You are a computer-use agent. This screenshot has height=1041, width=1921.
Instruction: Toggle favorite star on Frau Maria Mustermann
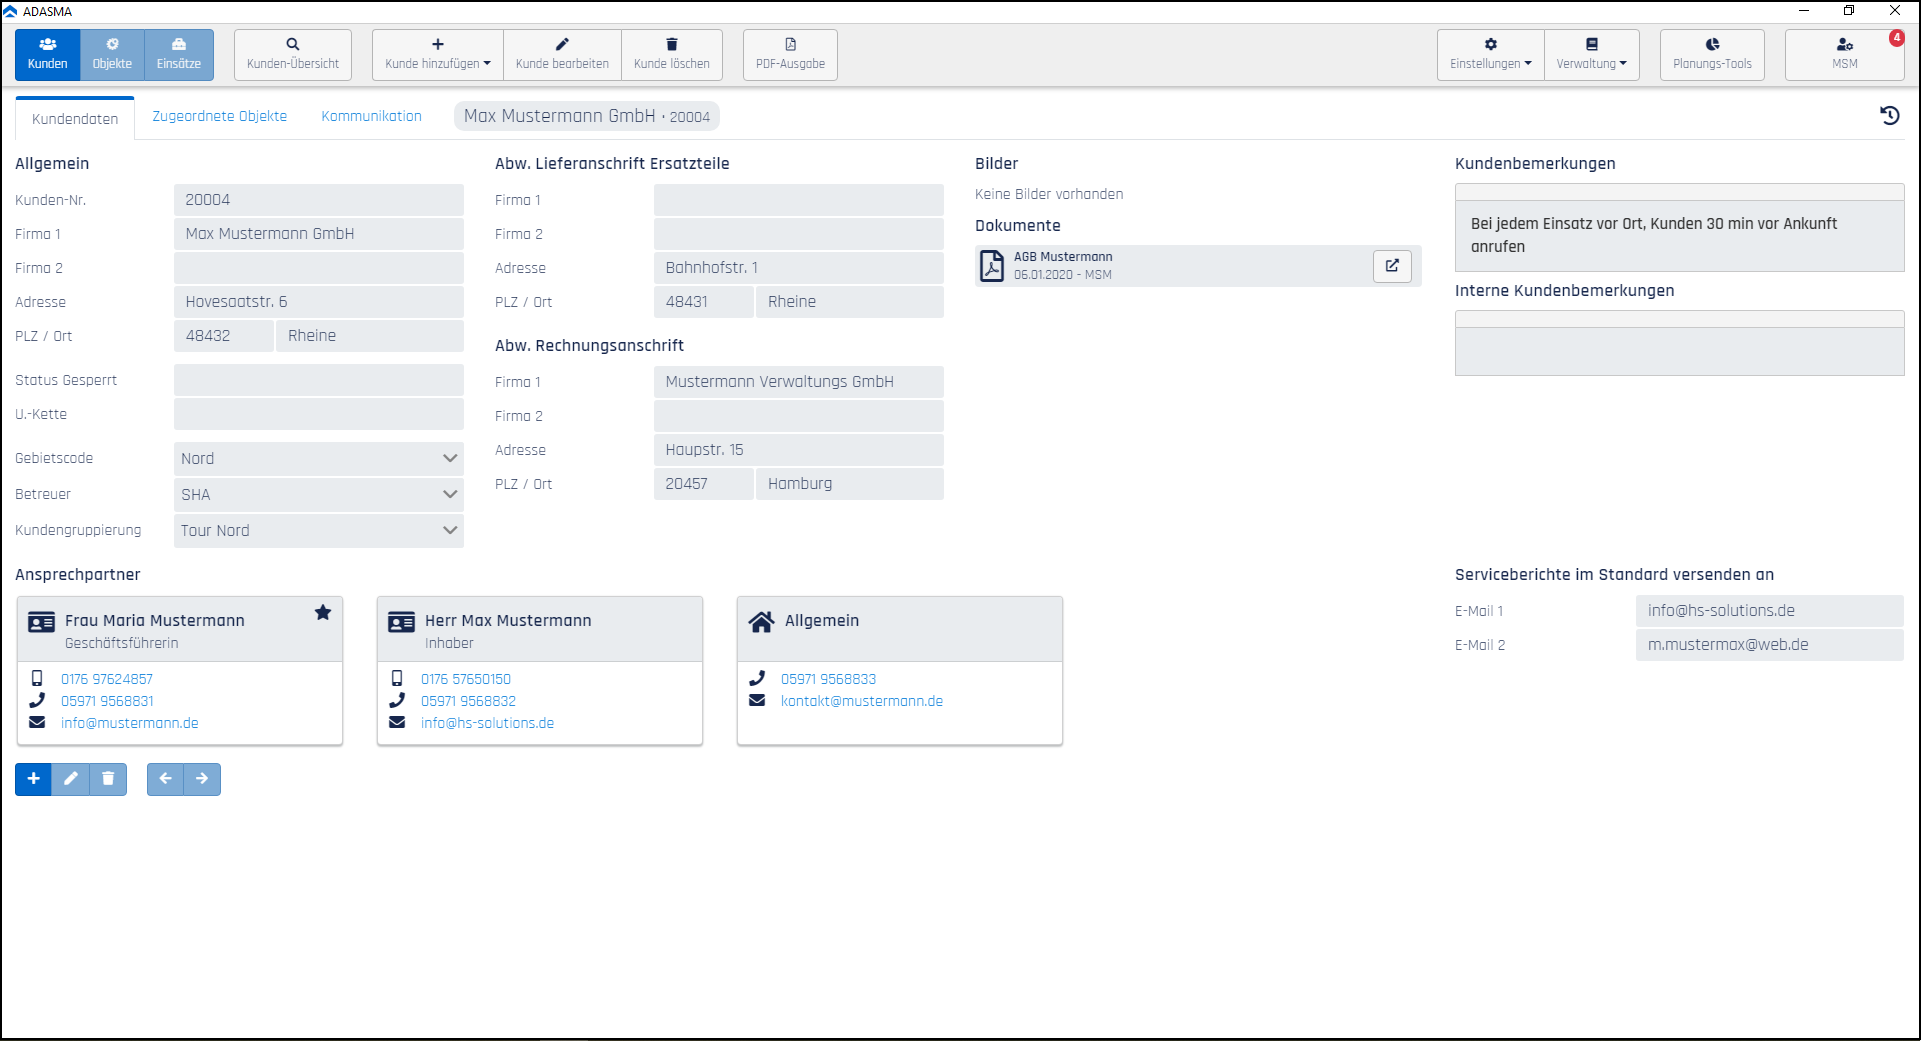323,612
